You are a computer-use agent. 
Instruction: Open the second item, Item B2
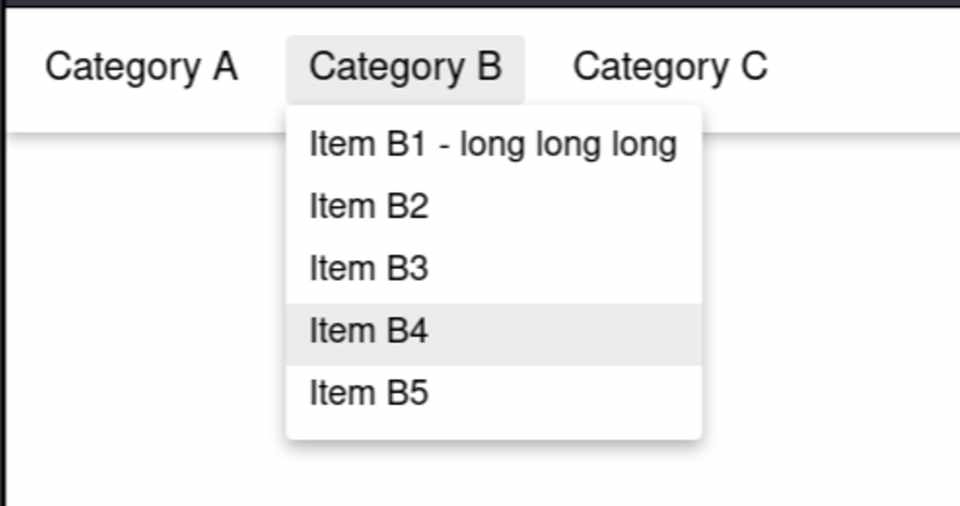[493, 207]
